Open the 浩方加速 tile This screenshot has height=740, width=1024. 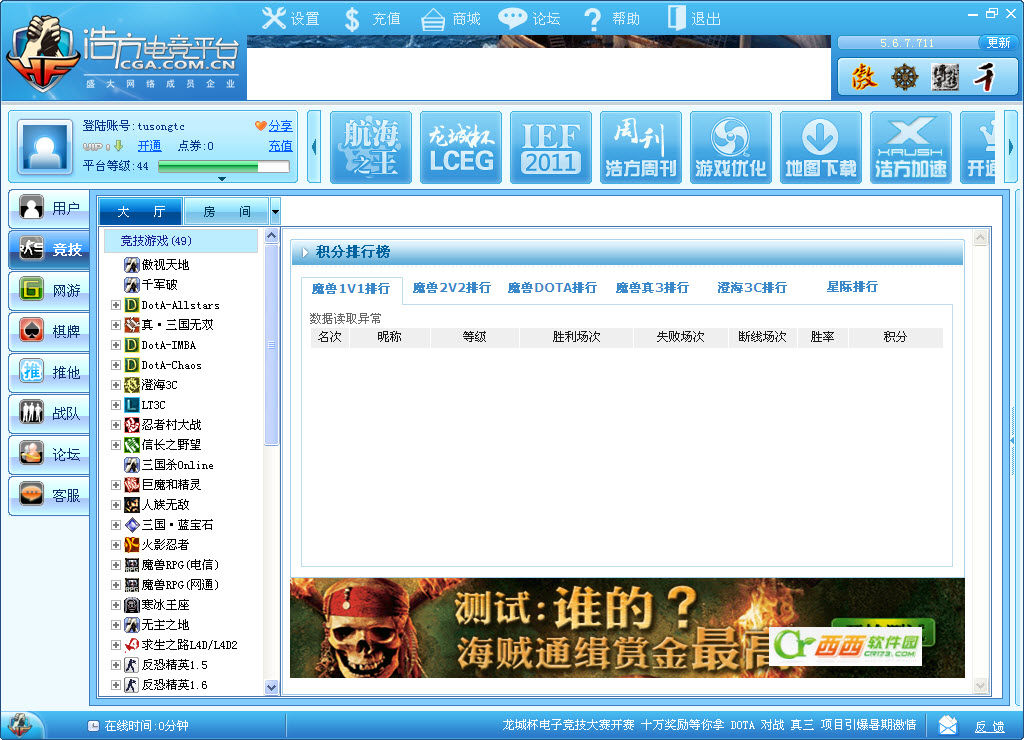coord(911,148)
